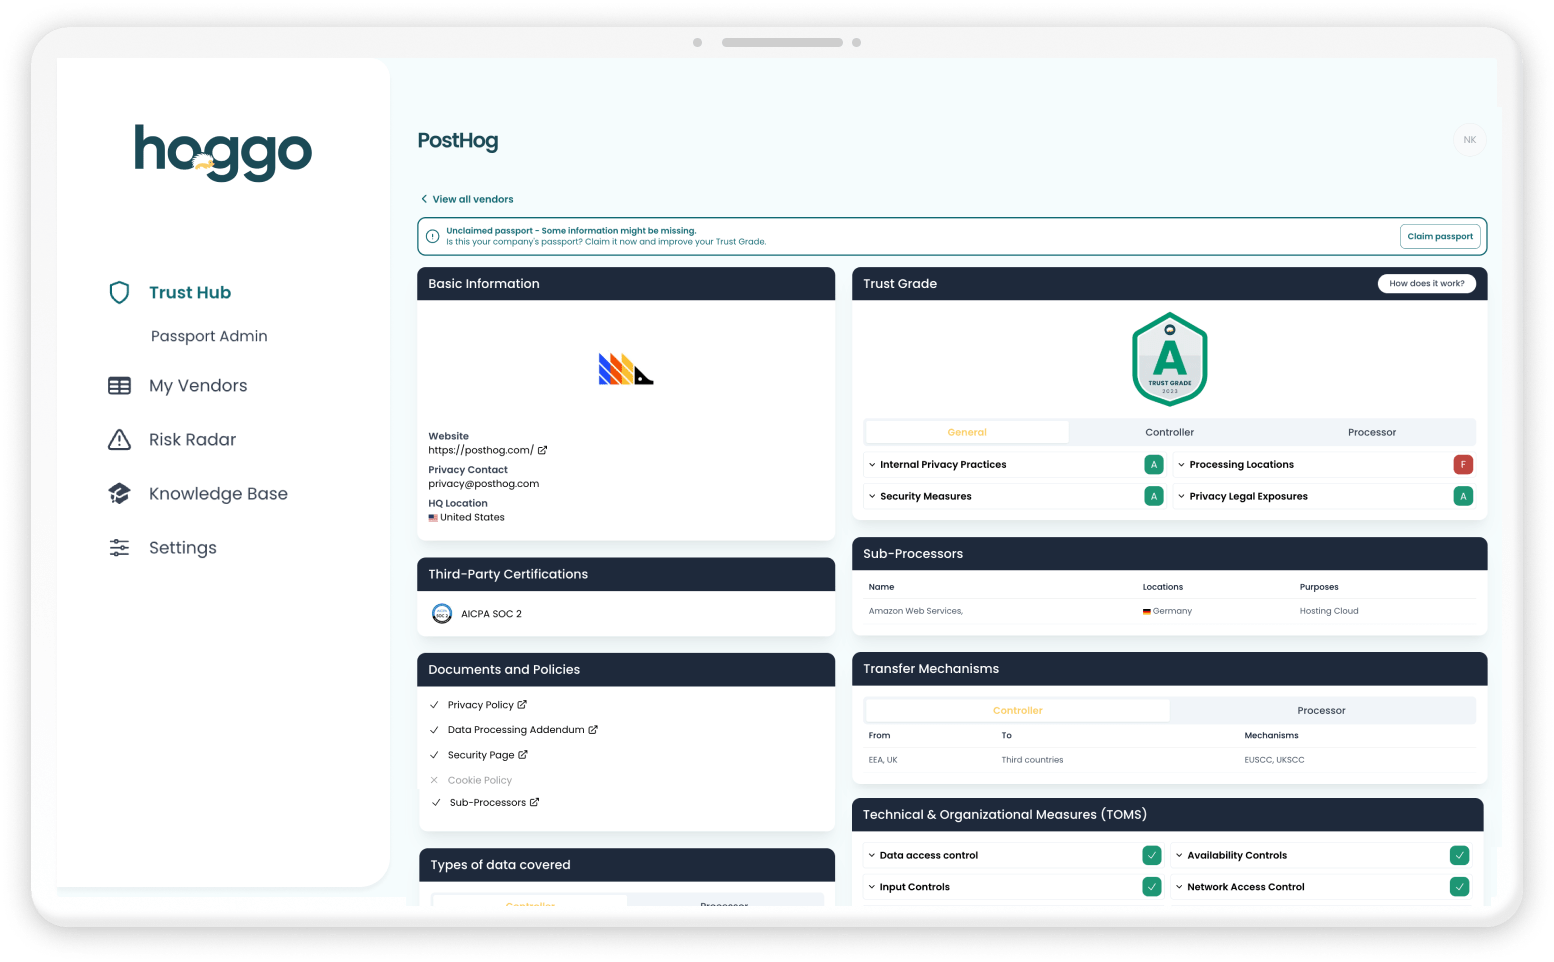Screen dimensions: 1554x962
Task: Click the View all vendors link
Action: (x=473, y=199)
